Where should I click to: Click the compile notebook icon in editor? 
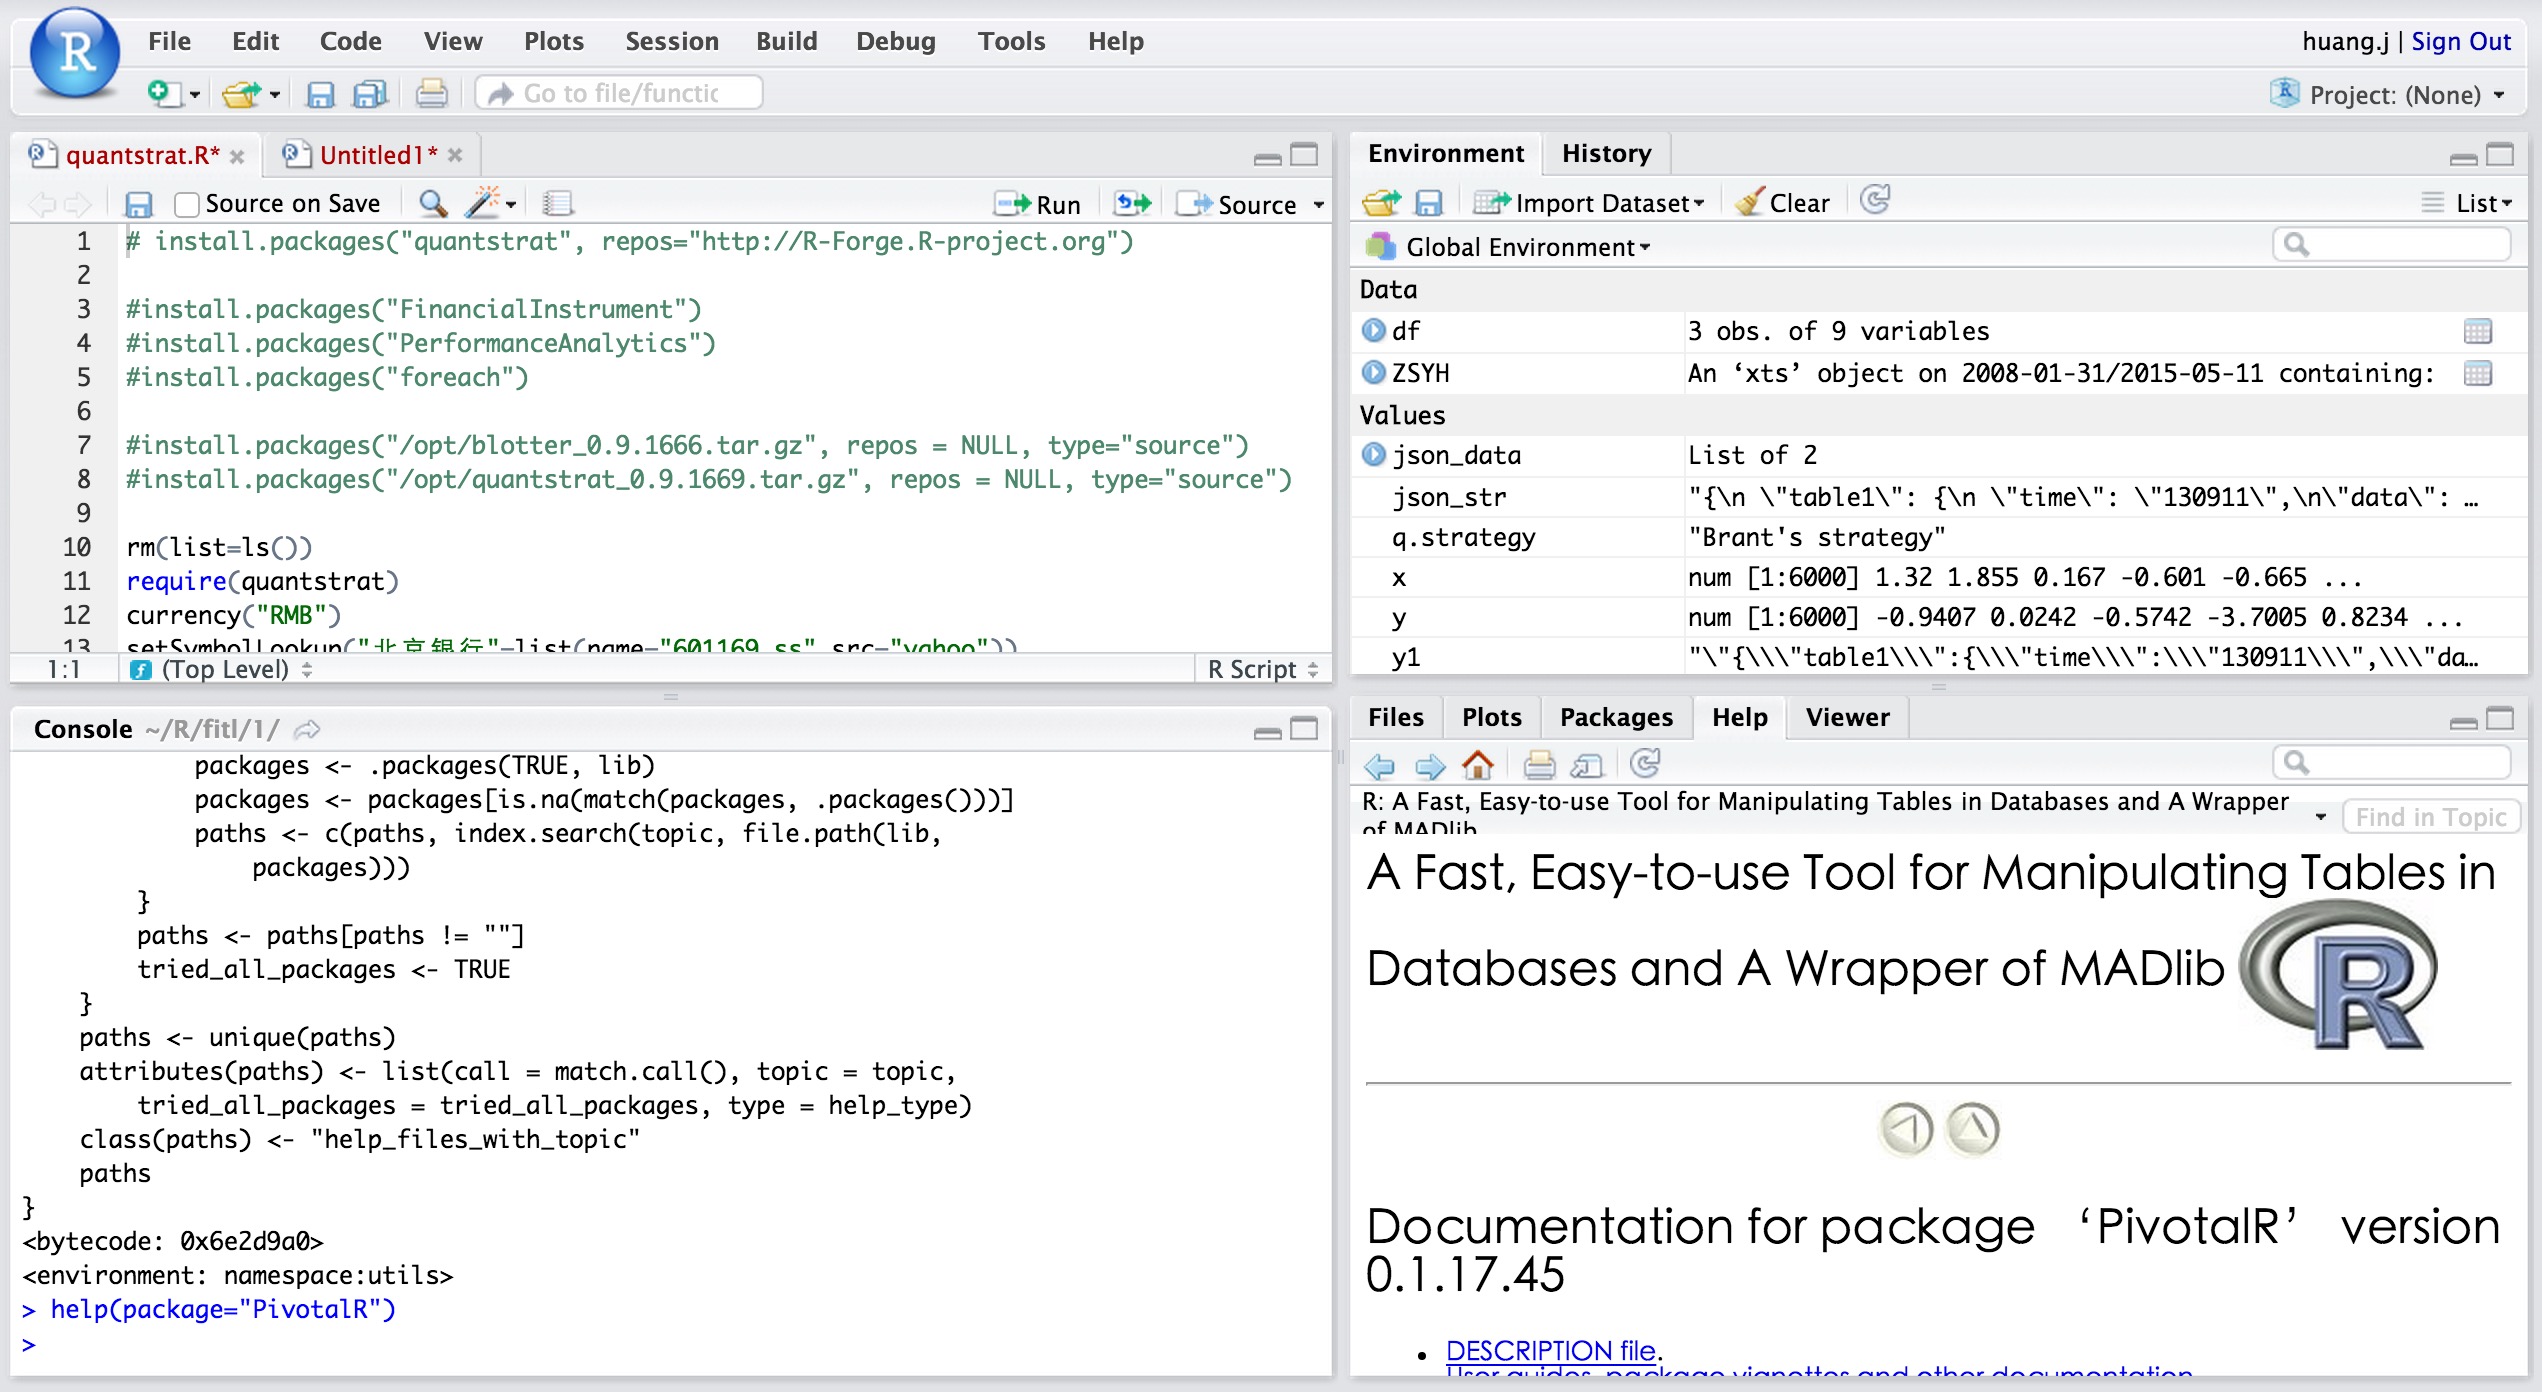click(x=558, y=204)
